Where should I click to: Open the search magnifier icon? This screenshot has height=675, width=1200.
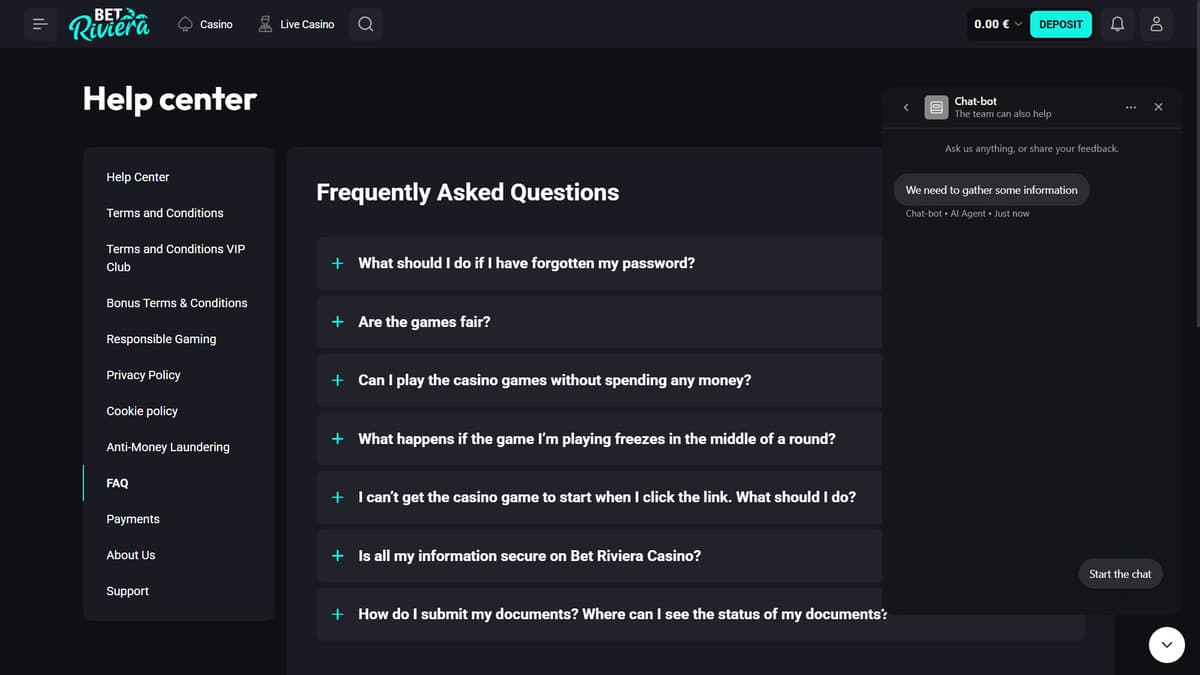point(366,24)
